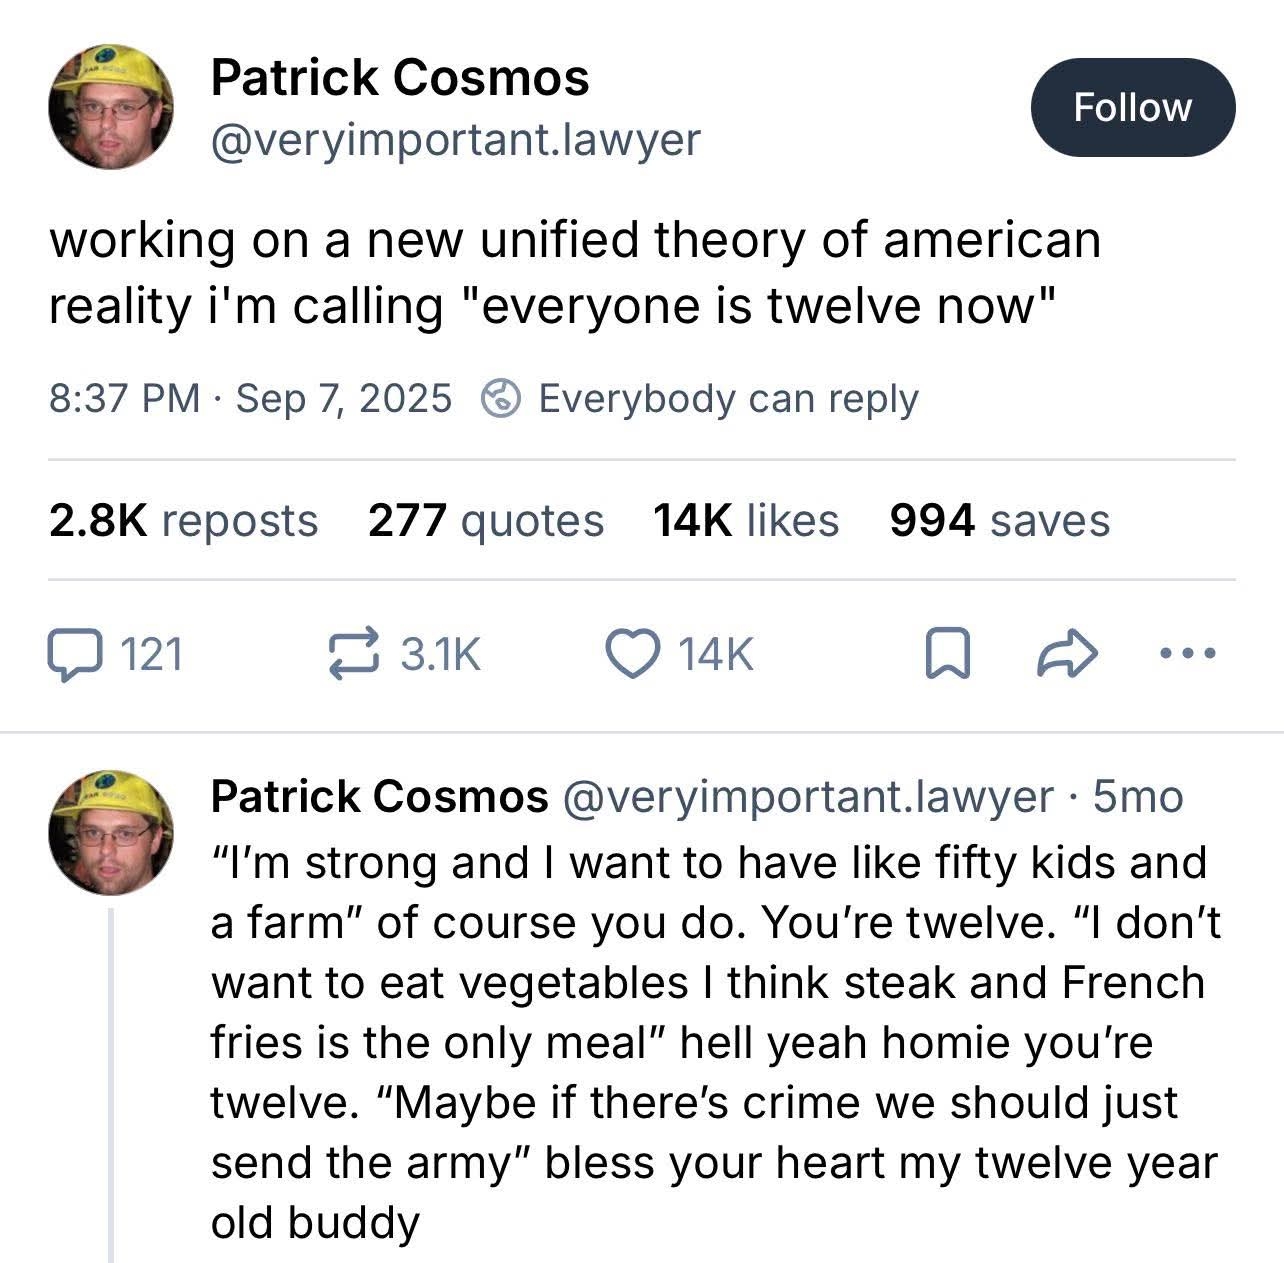The height and width of the screenshot is (1263, 1284).
Task: Open Patrick Cosmos profile picture in main post
Action: pyautogui.click(x=111, y=106)
